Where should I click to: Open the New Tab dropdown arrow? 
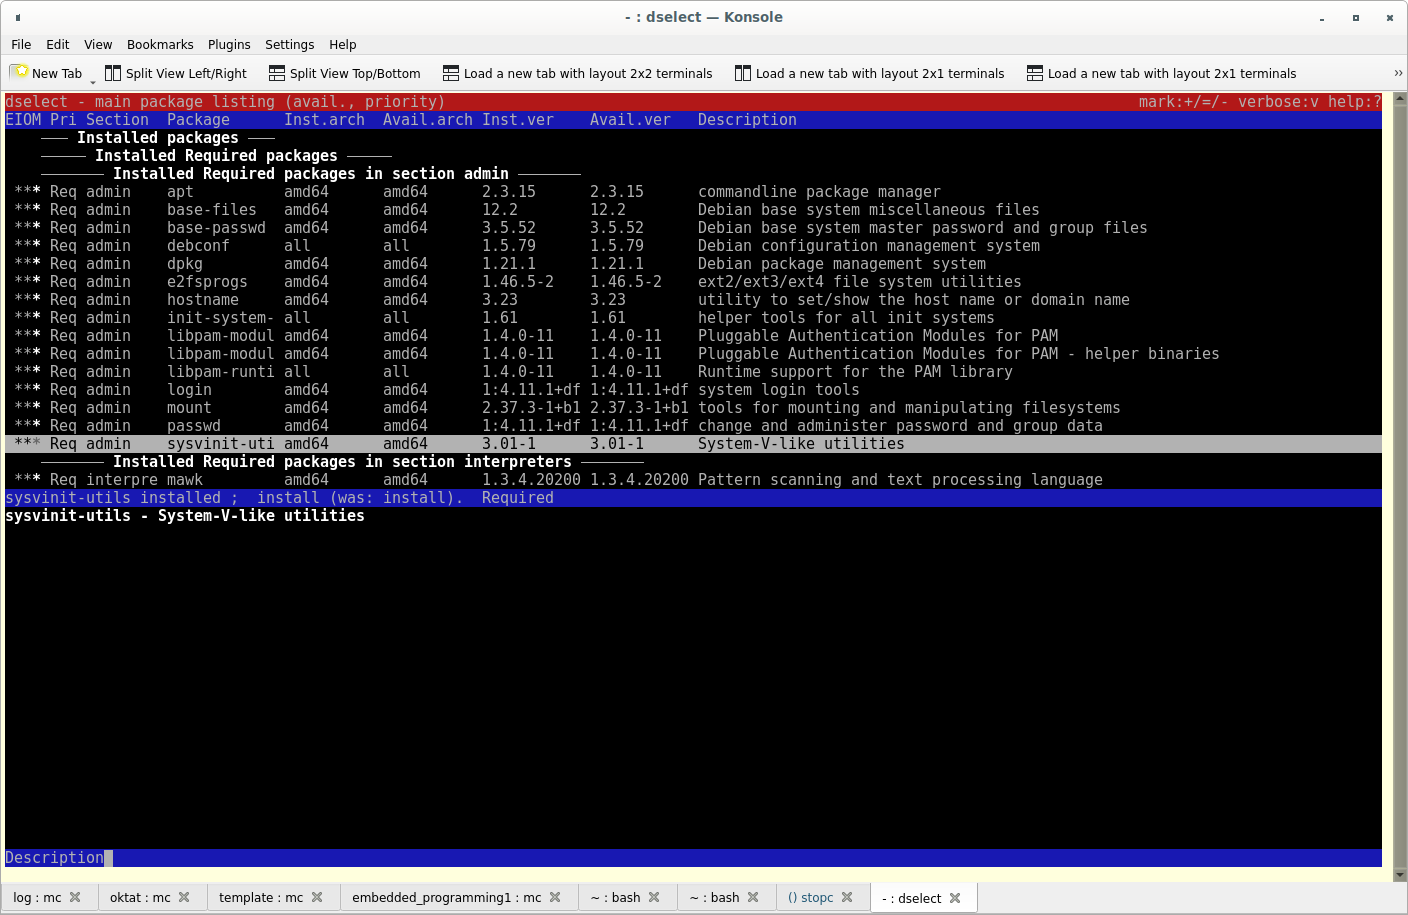pos(93,80)
